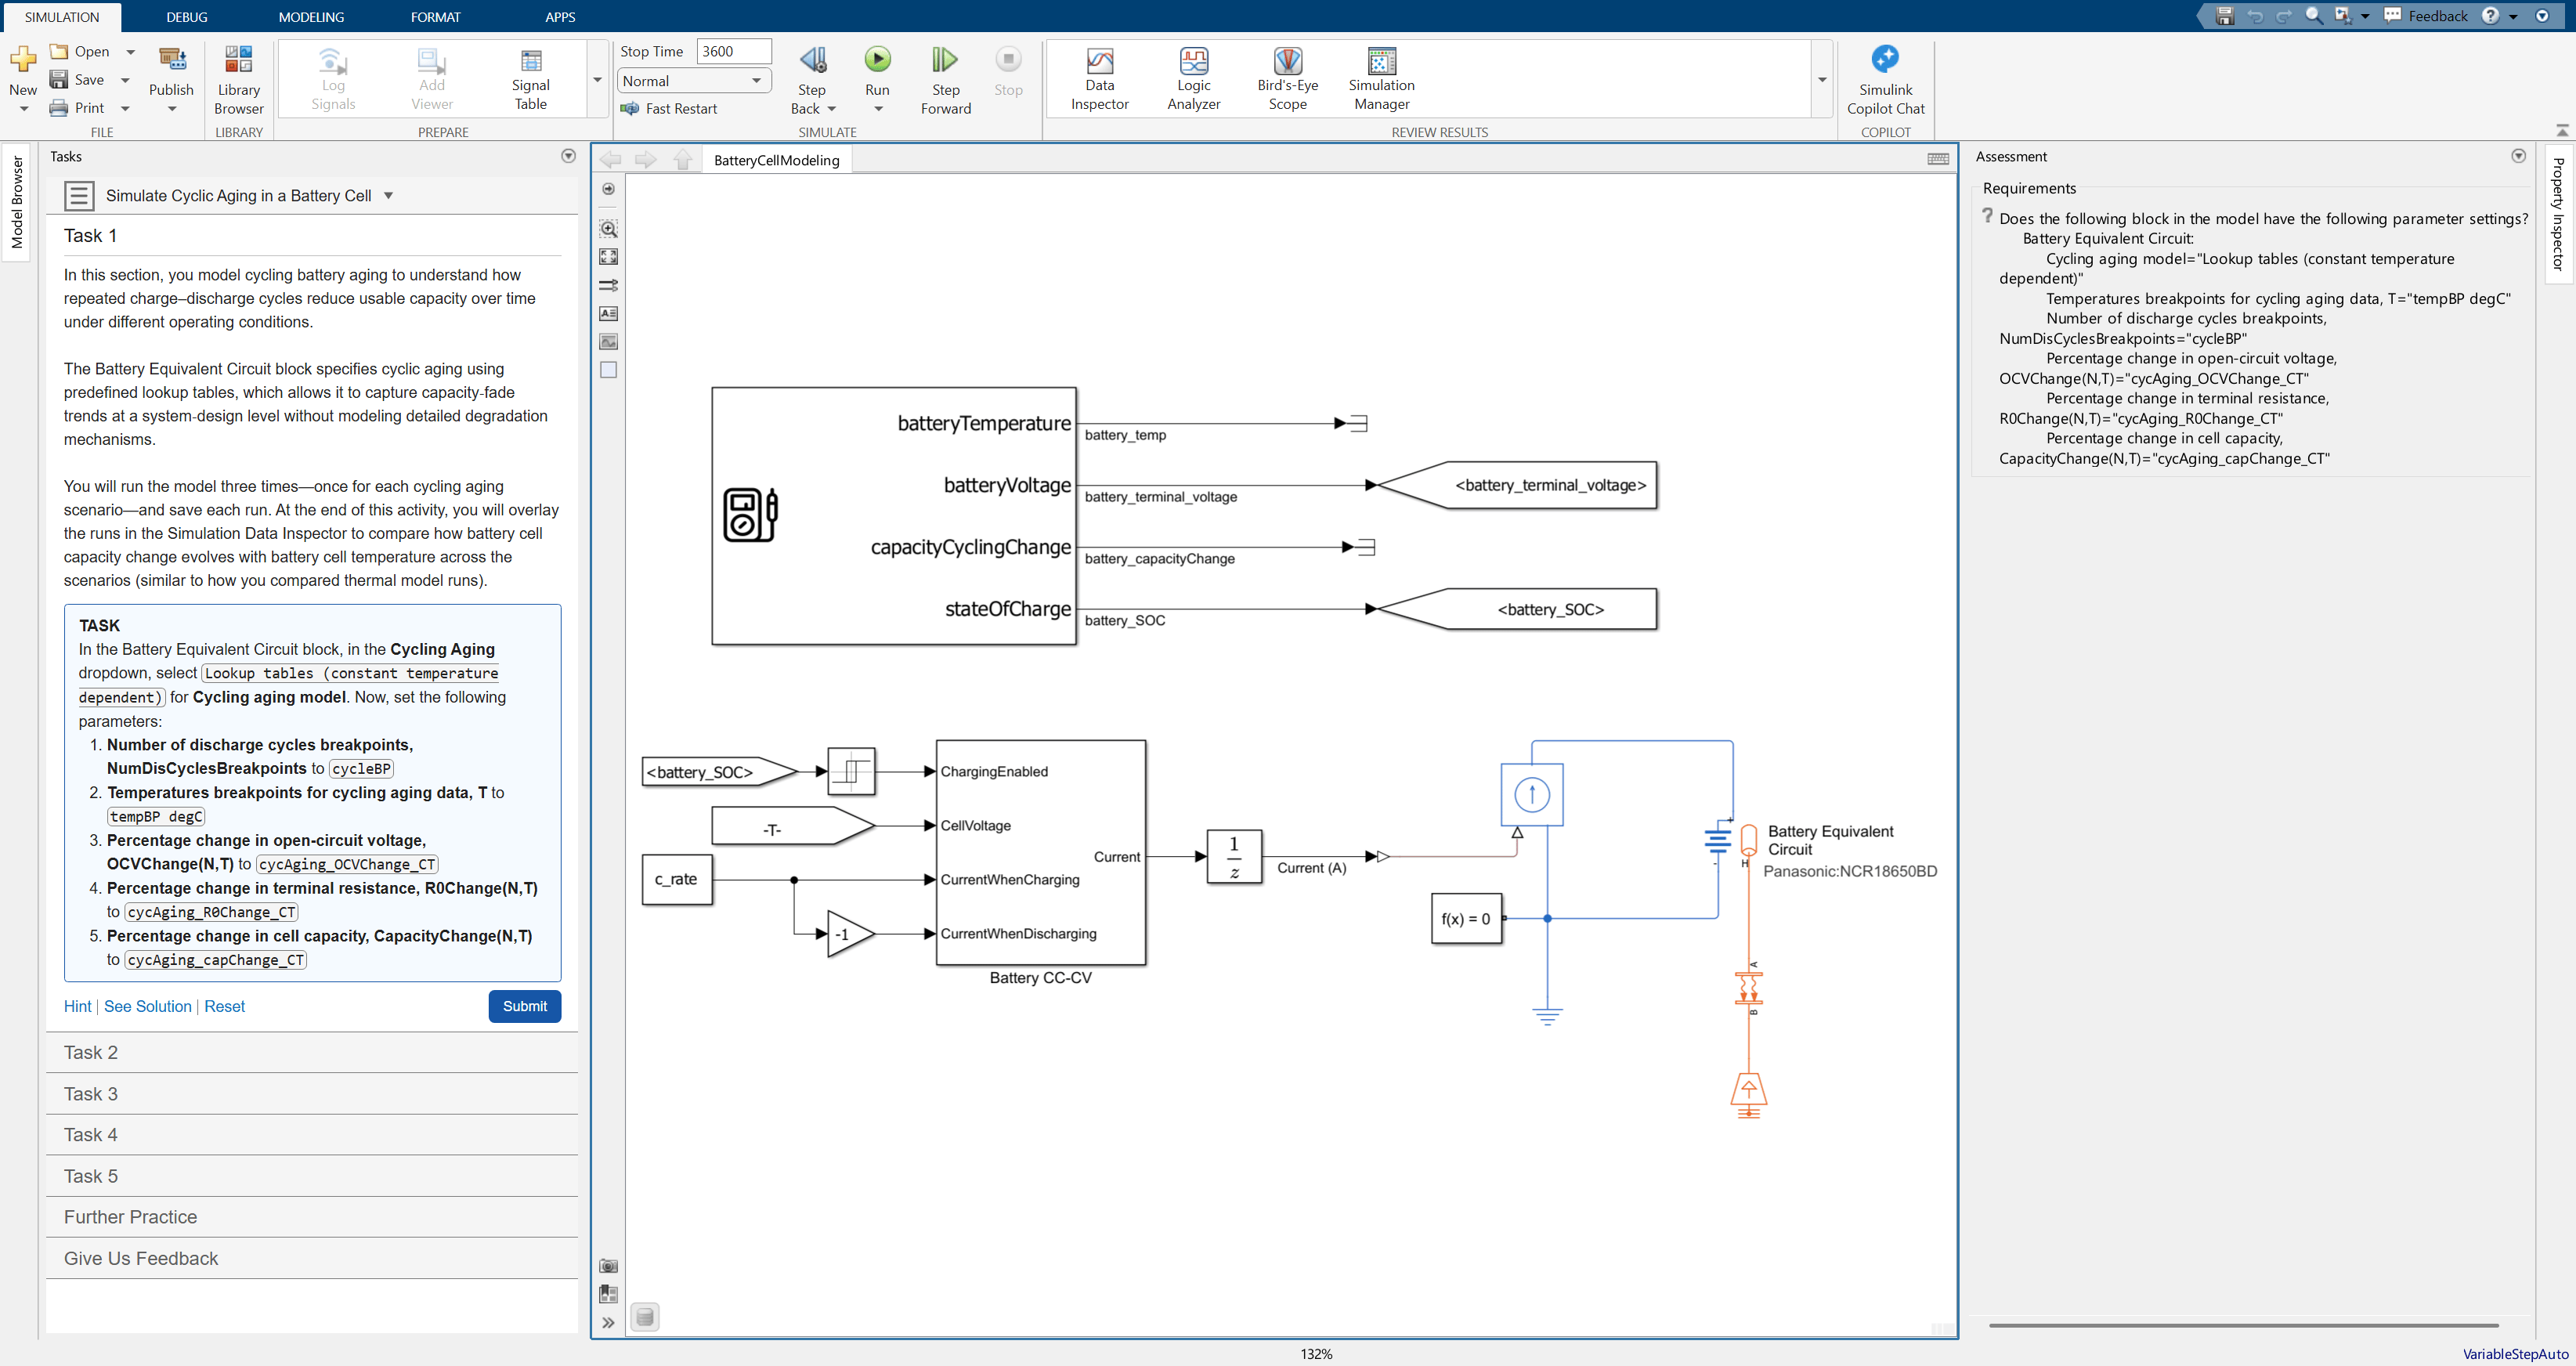Click the Zoom tool in canvas palette
The width and height of the screenshot is (2576, 1366).
[608, 229]
